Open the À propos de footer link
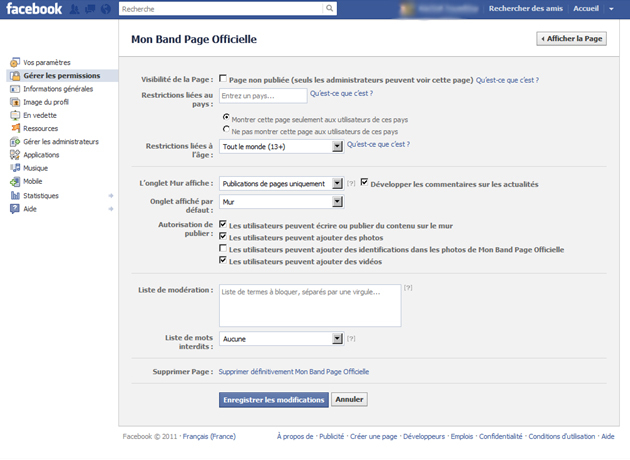The image size is (630, 460). [295, 436]
